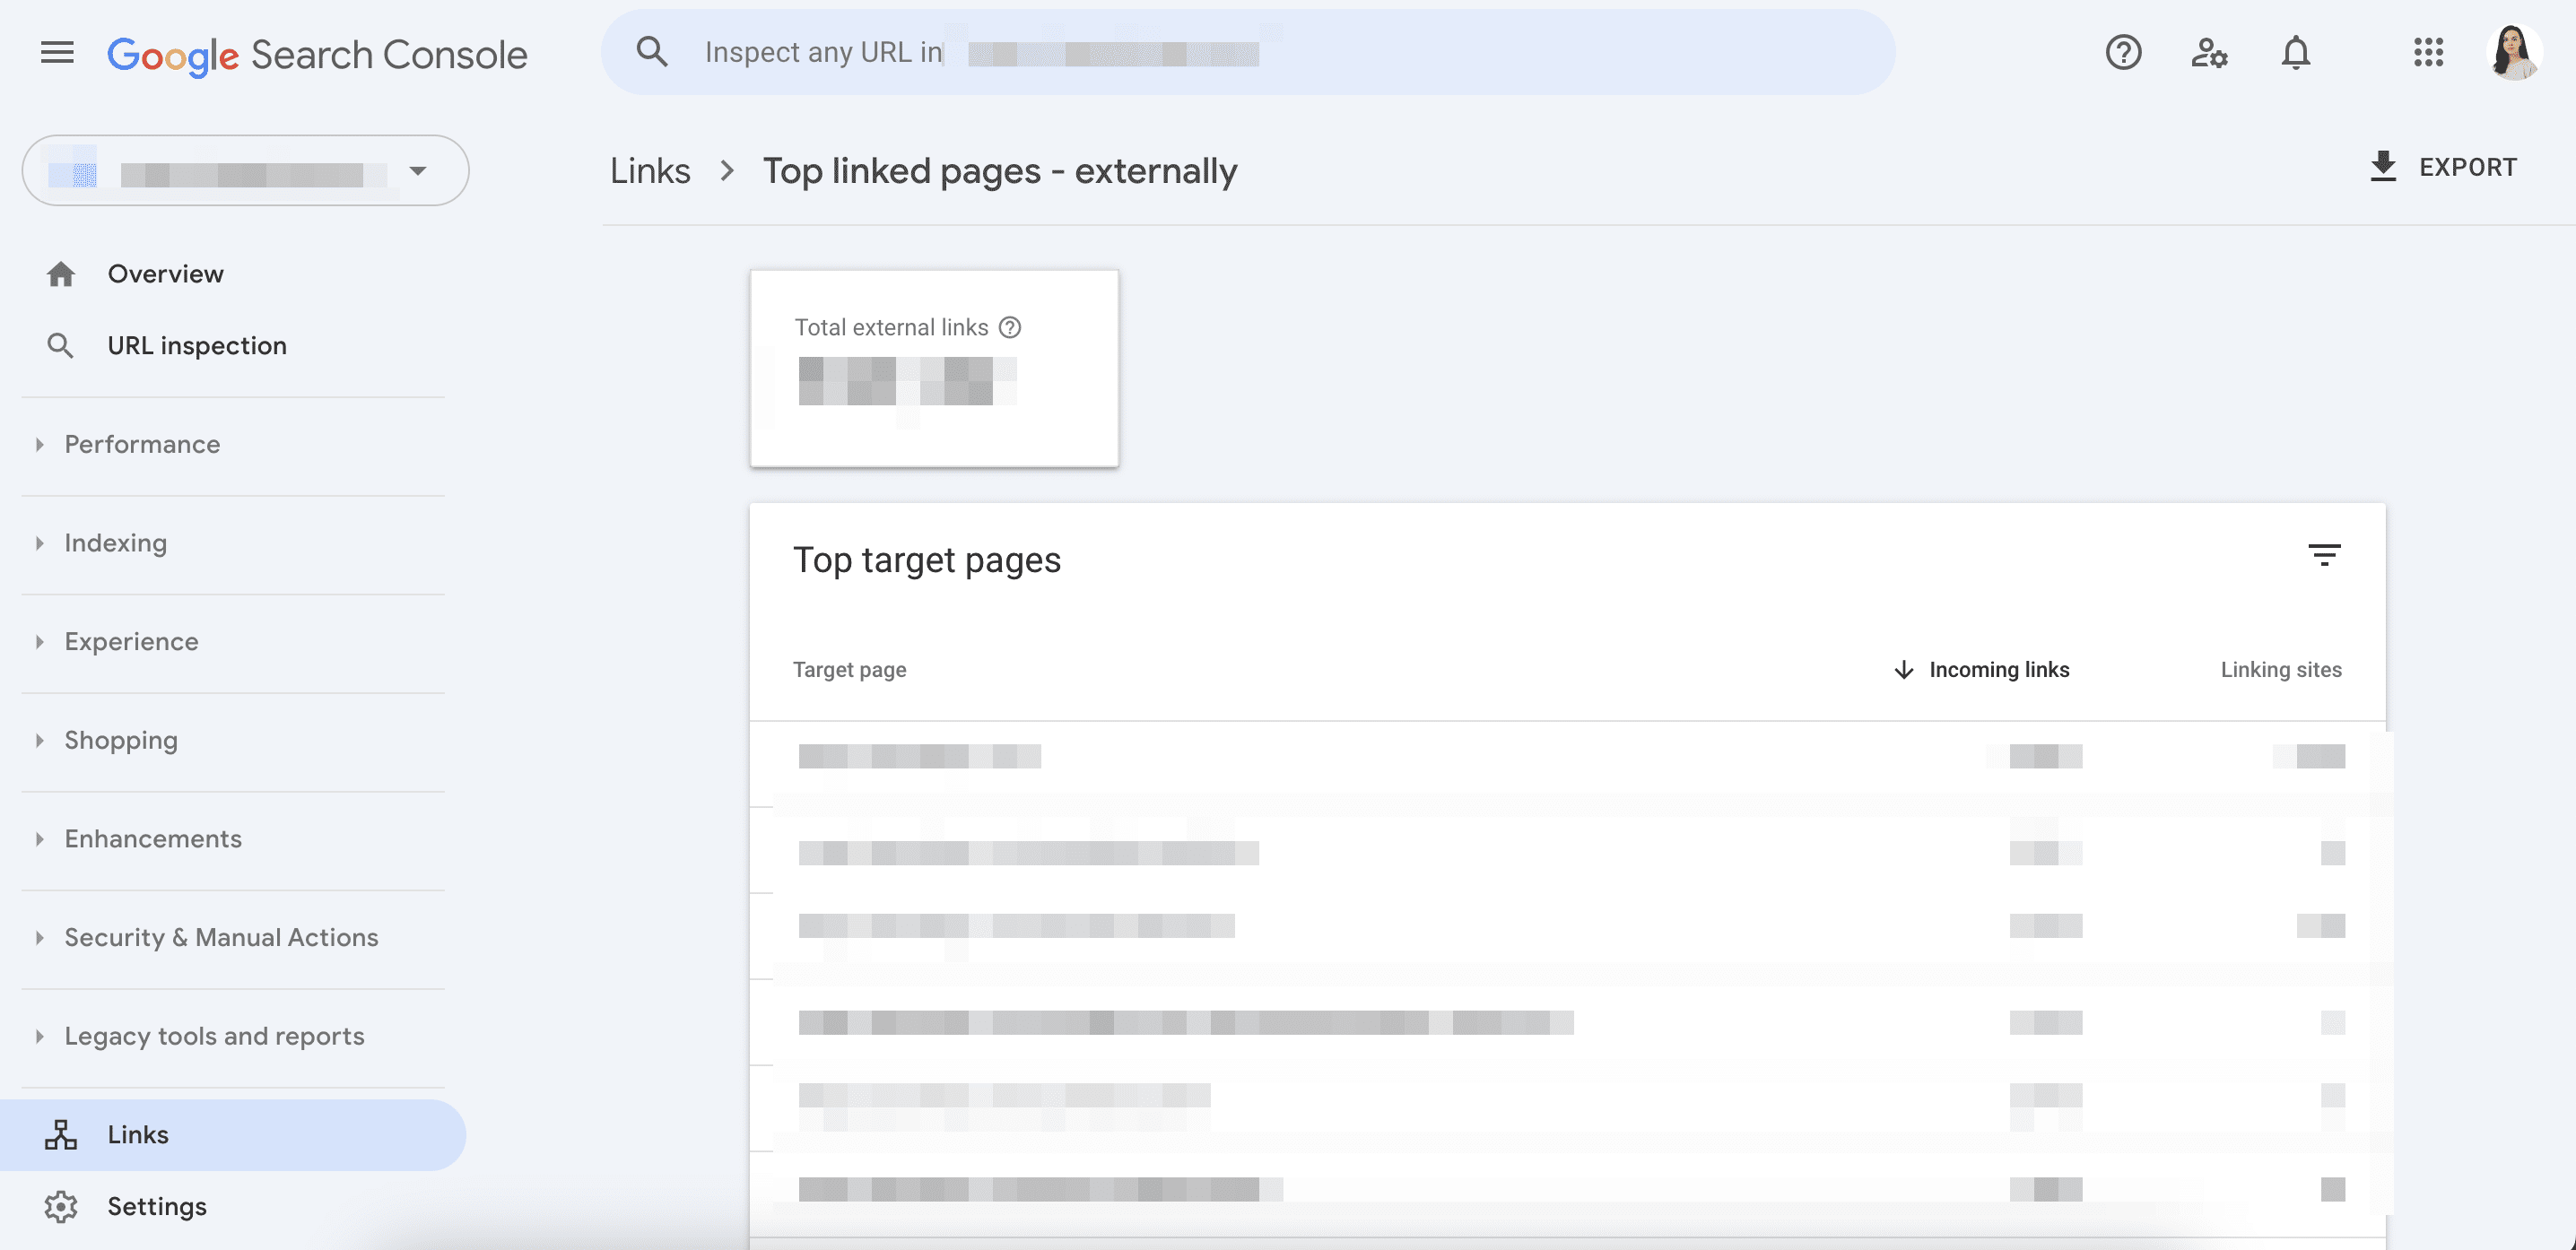Click the account management people icon
This screenshot has width=2576, height=1250.
[2211, 51]
